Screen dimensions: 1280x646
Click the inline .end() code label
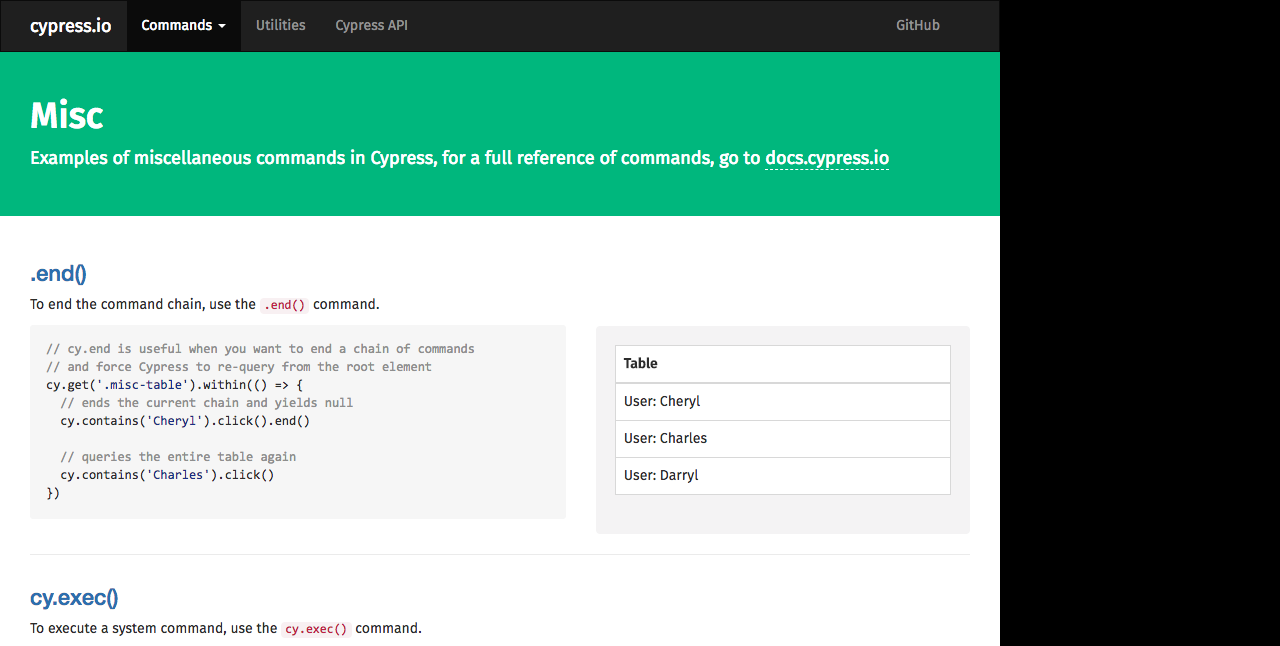(x=284, y=305)
